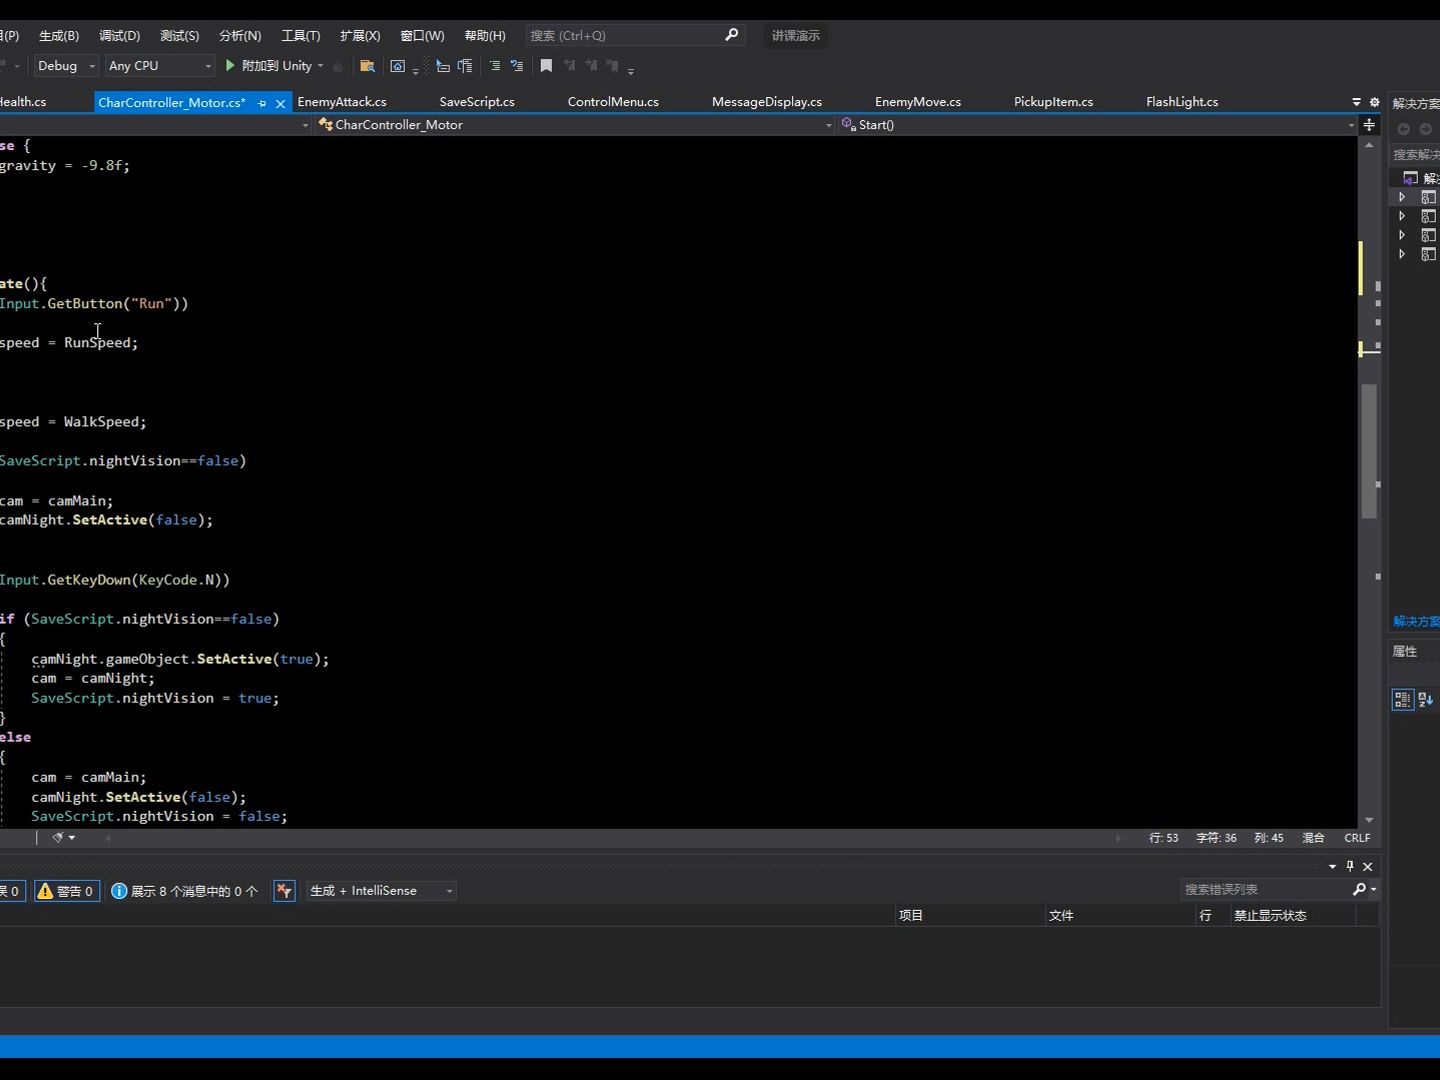This screenshot has width=1440, height=1080.
Task: Expand the first project in Solution Explorer
Action: click(x=1401, y=197)
